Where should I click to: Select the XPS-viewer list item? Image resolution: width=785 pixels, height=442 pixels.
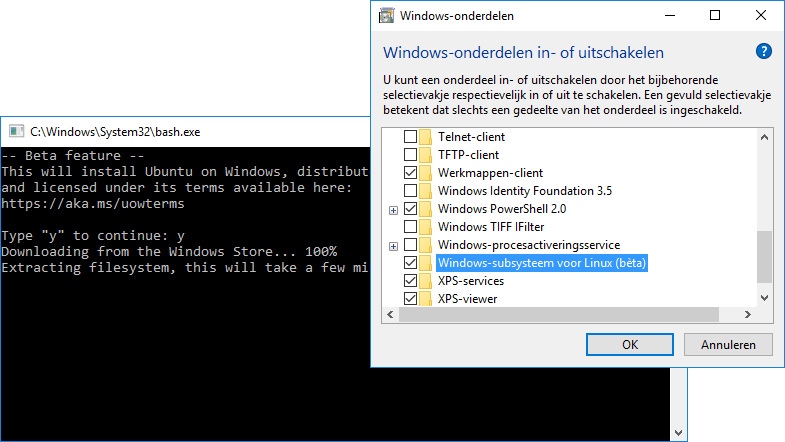(x=467, y=298)
